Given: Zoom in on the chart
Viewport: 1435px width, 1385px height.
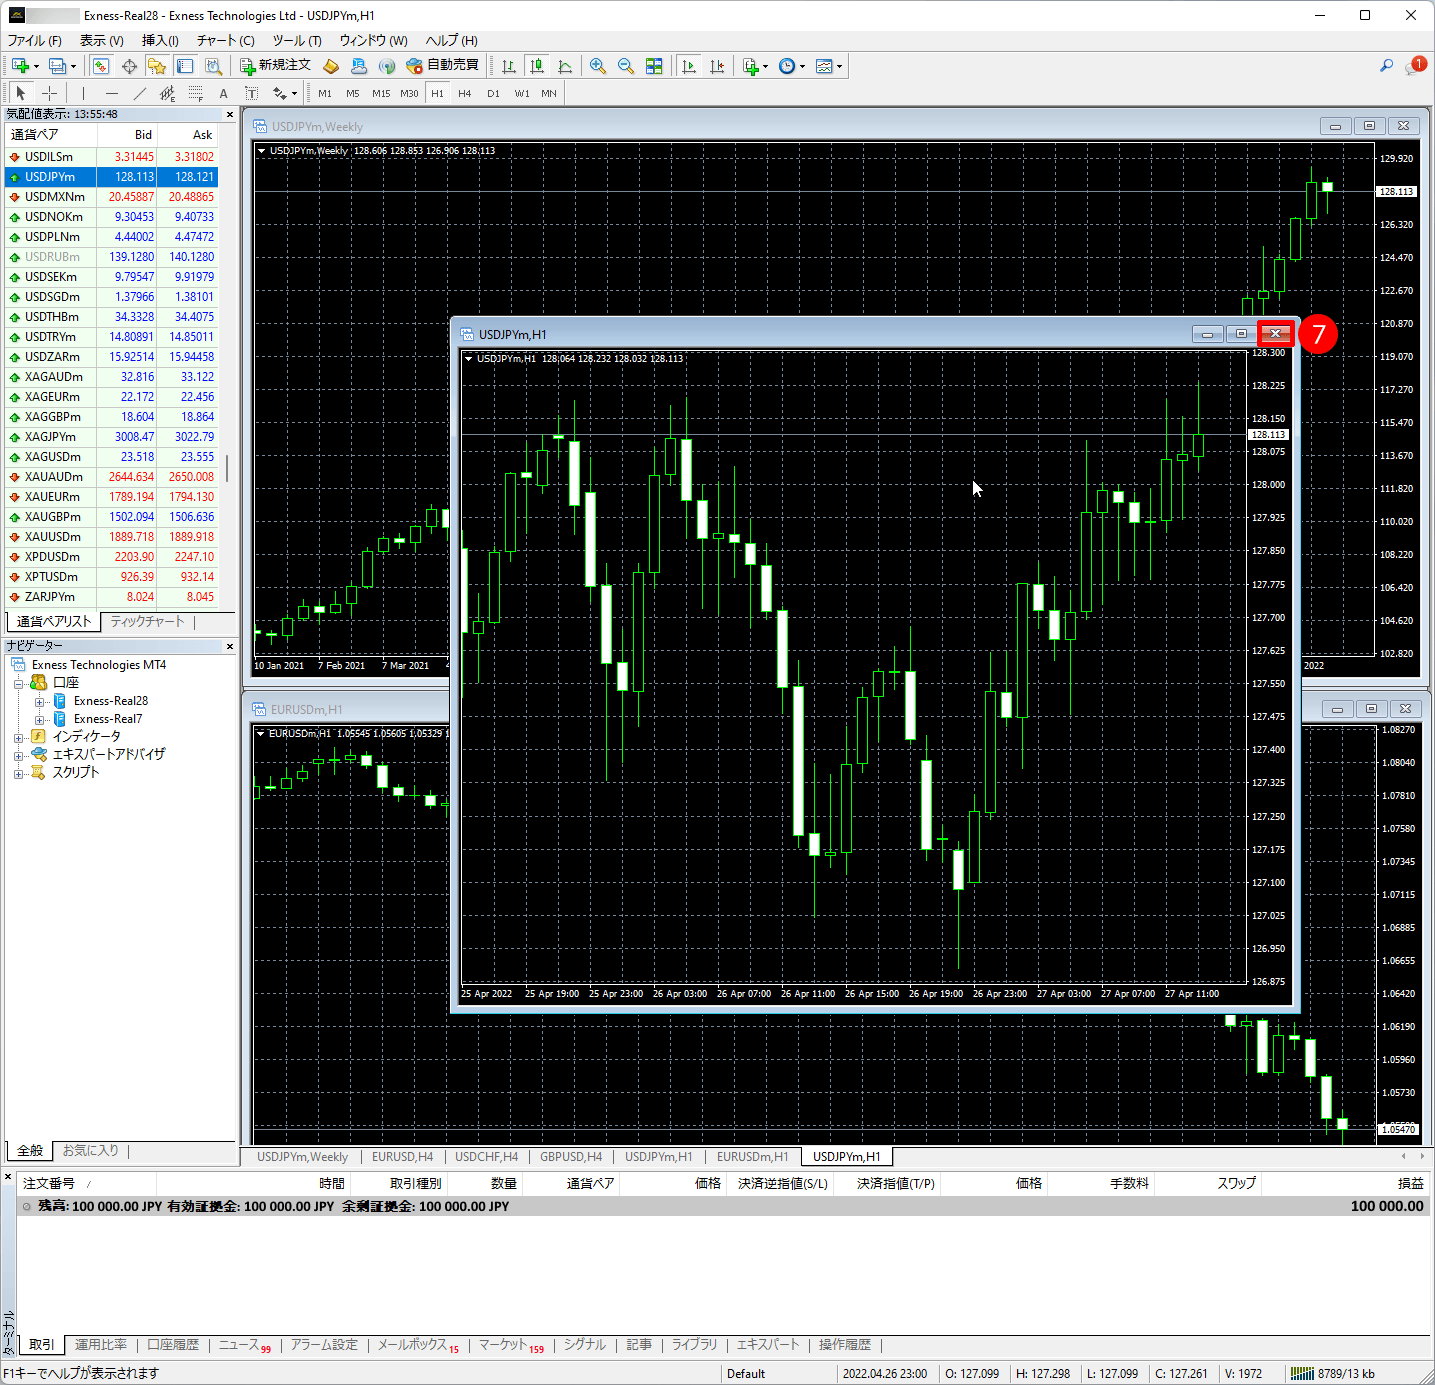Looking at the screenshot, I should [598, 66].
